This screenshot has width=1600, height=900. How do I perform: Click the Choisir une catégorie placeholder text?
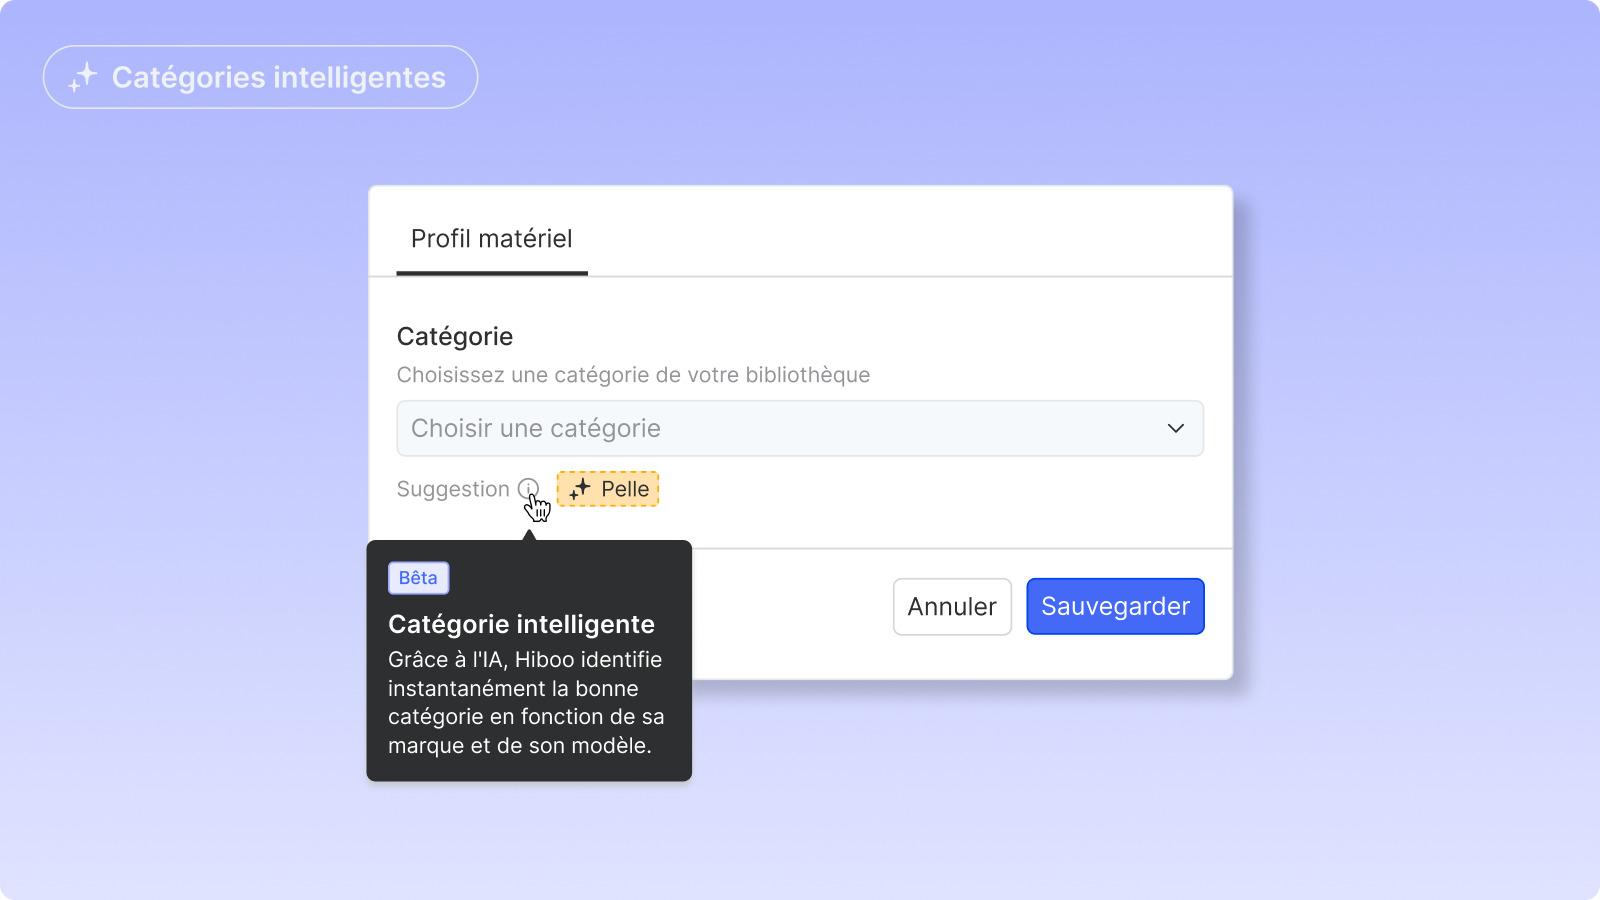pos(536,428)
